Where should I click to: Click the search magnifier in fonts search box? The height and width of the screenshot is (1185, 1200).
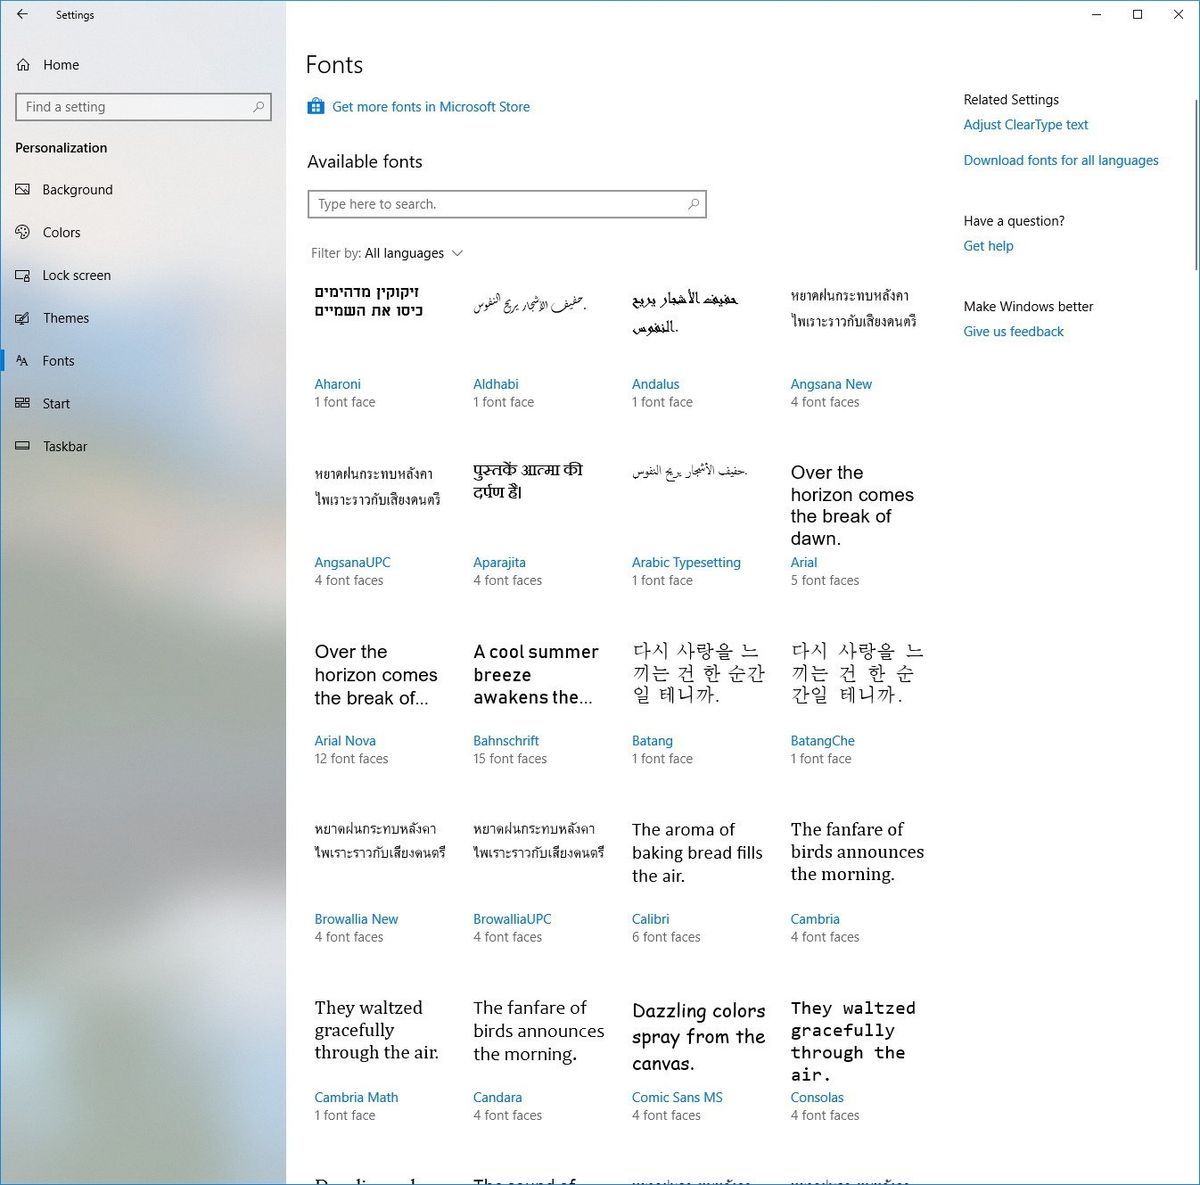[x=693, y=203]
